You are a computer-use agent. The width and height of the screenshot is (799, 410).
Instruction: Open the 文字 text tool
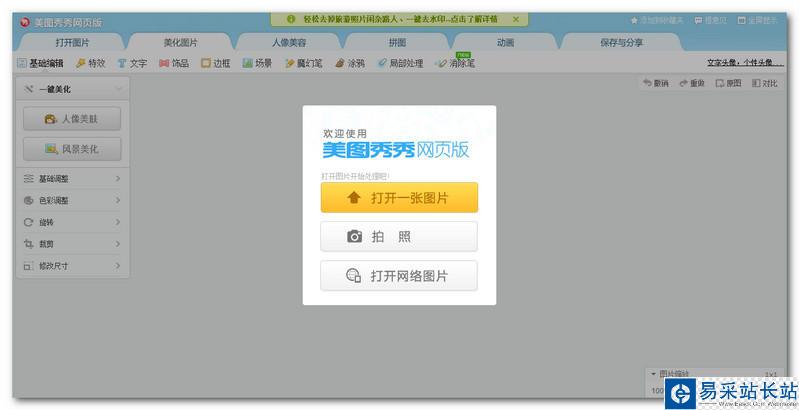tap(132, 63)
